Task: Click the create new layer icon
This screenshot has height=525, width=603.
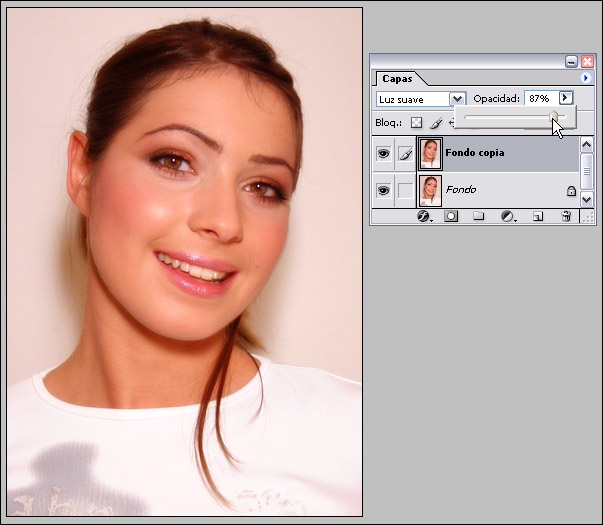Action: tap(537, 215)
